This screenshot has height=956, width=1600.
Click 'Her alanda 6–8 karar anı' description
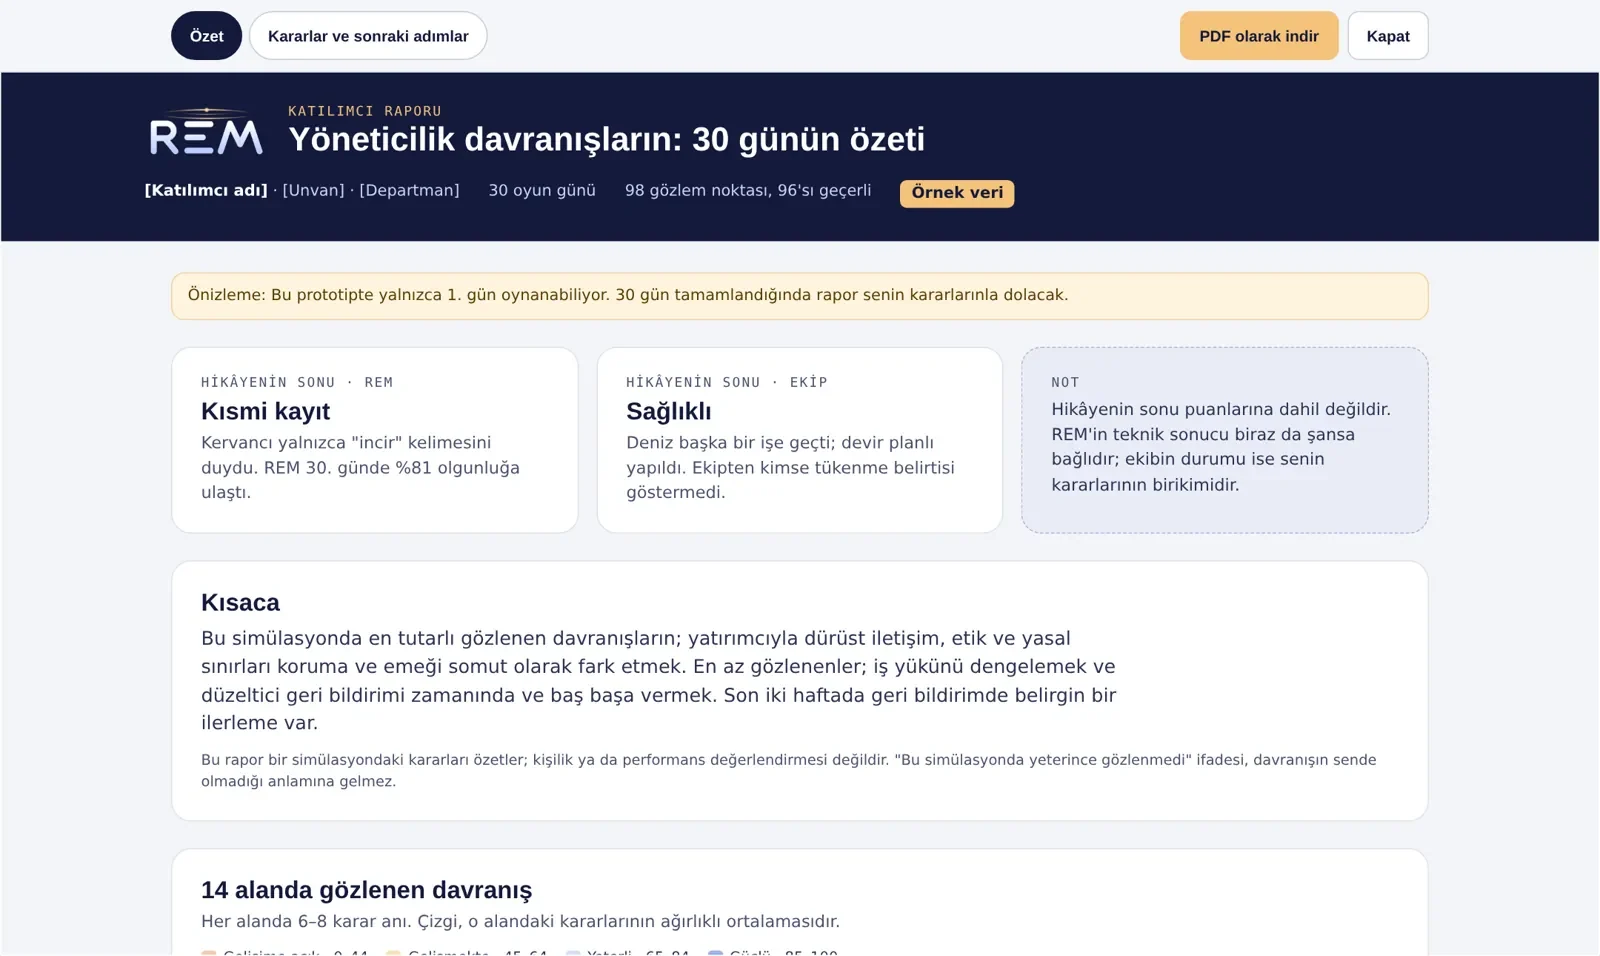click(x=520, y=921)
